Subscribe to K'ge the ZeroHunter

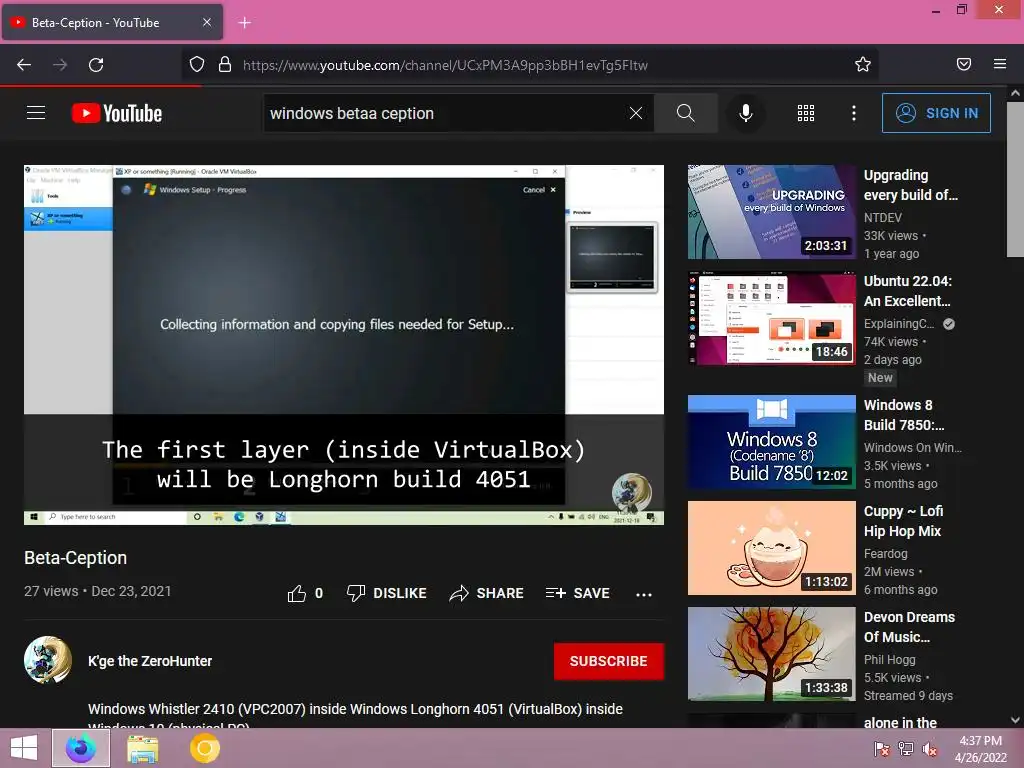(609, 662)
